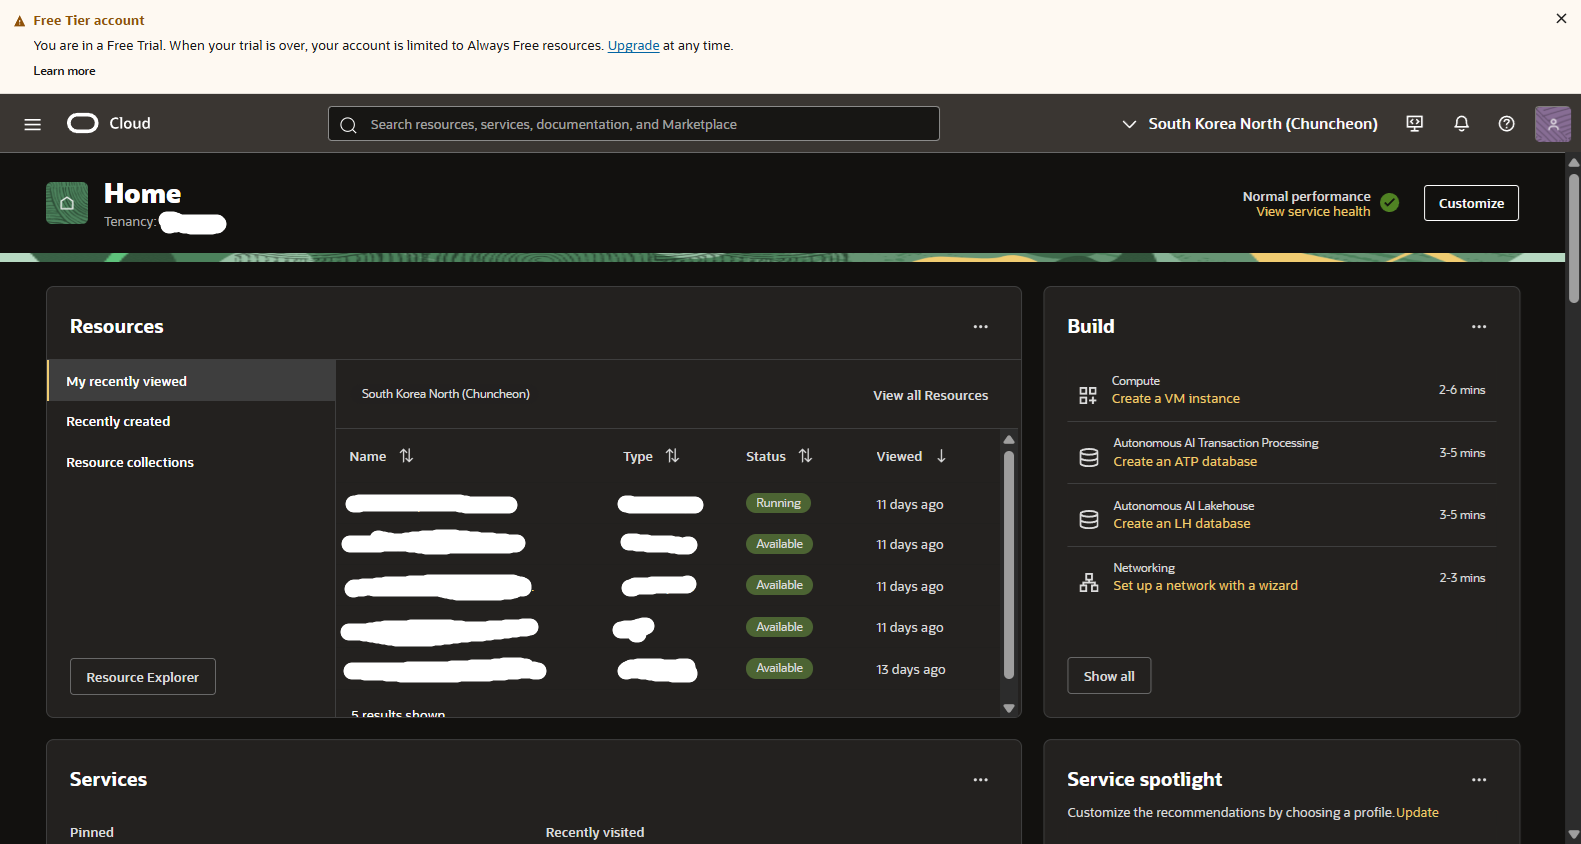
Task: Click the resources table scrollbar thumb
Action: pyautogui.click(x=1008, y=565)
